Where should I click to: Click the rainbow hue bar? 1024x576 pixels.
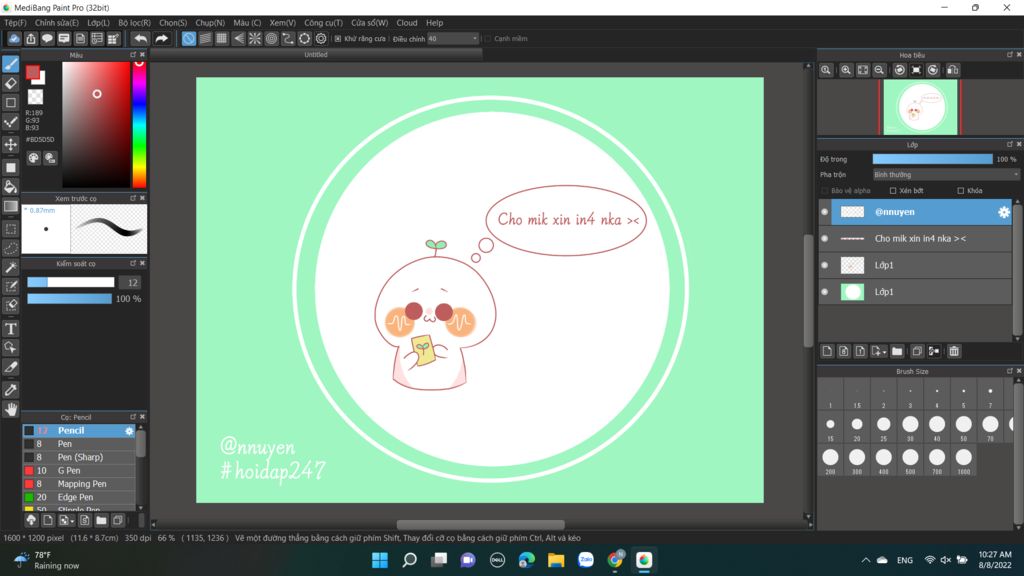(139, 125)
